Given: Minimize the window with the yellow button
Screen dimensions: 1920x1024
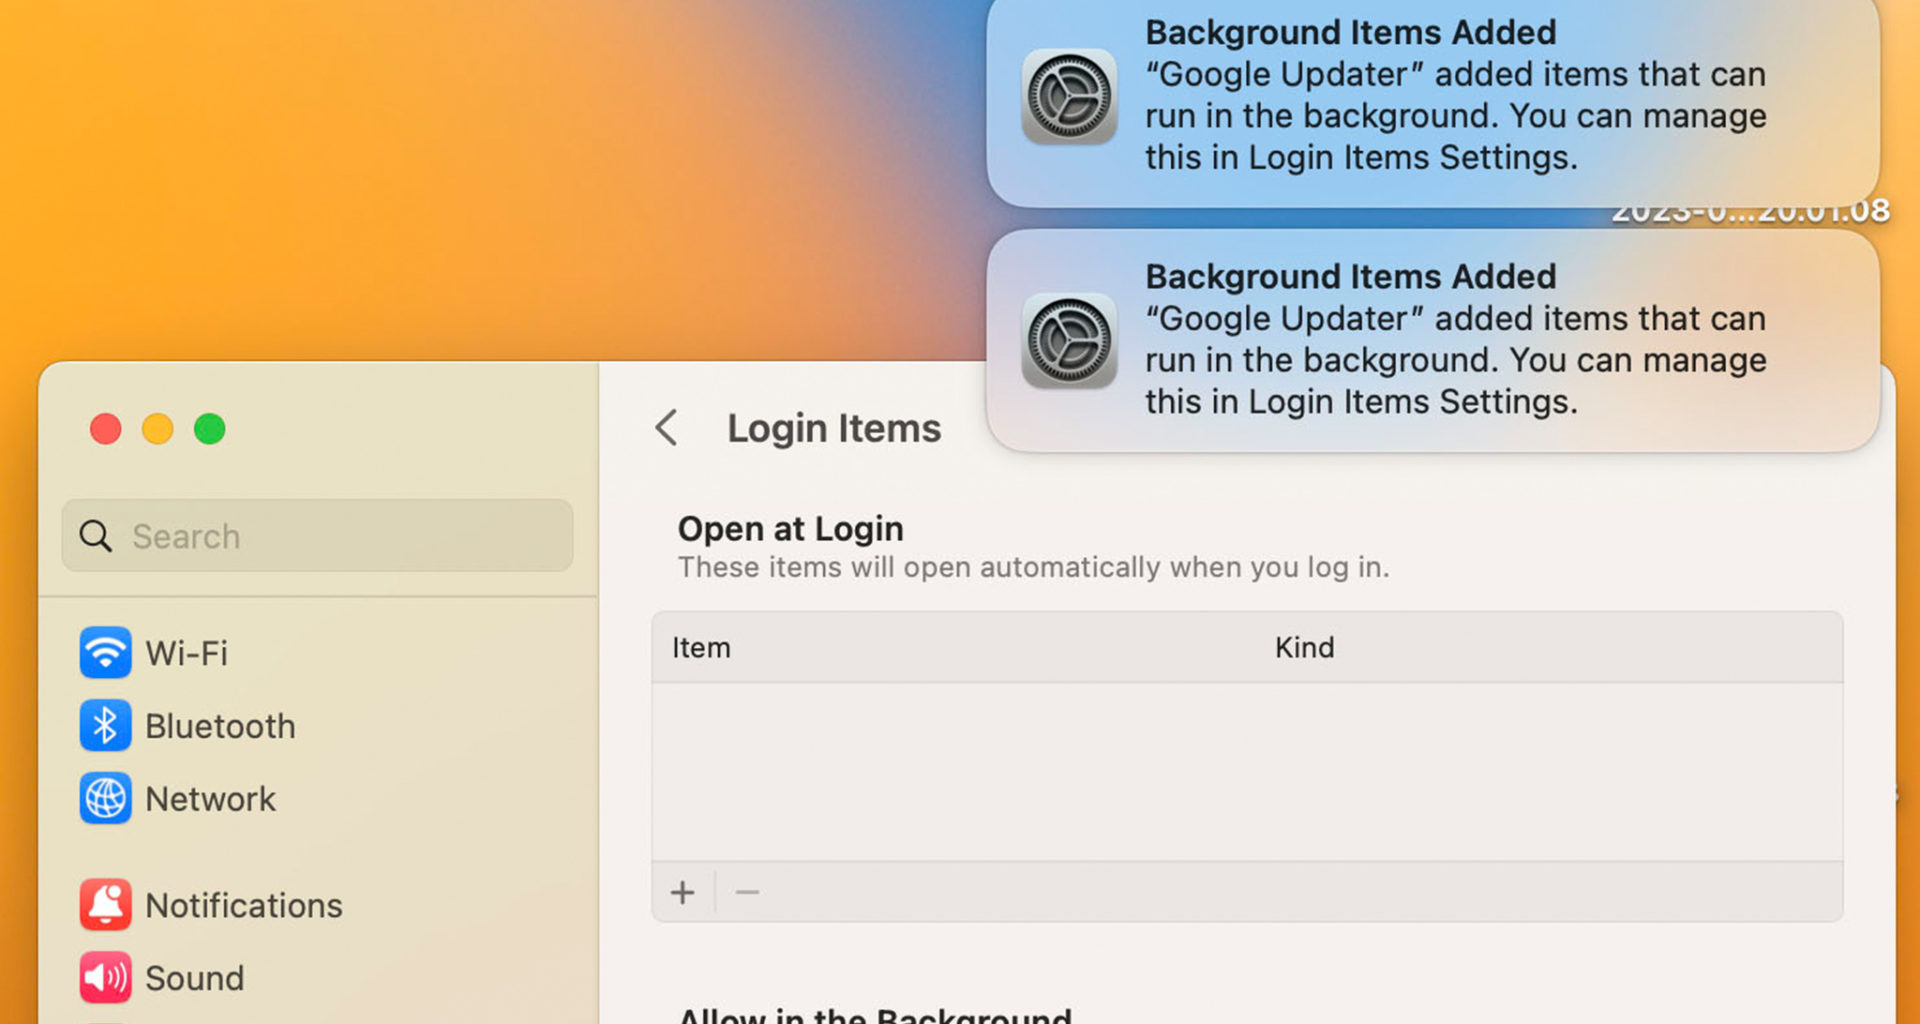Looking at the screenshot, I should (x=158, y=429).
